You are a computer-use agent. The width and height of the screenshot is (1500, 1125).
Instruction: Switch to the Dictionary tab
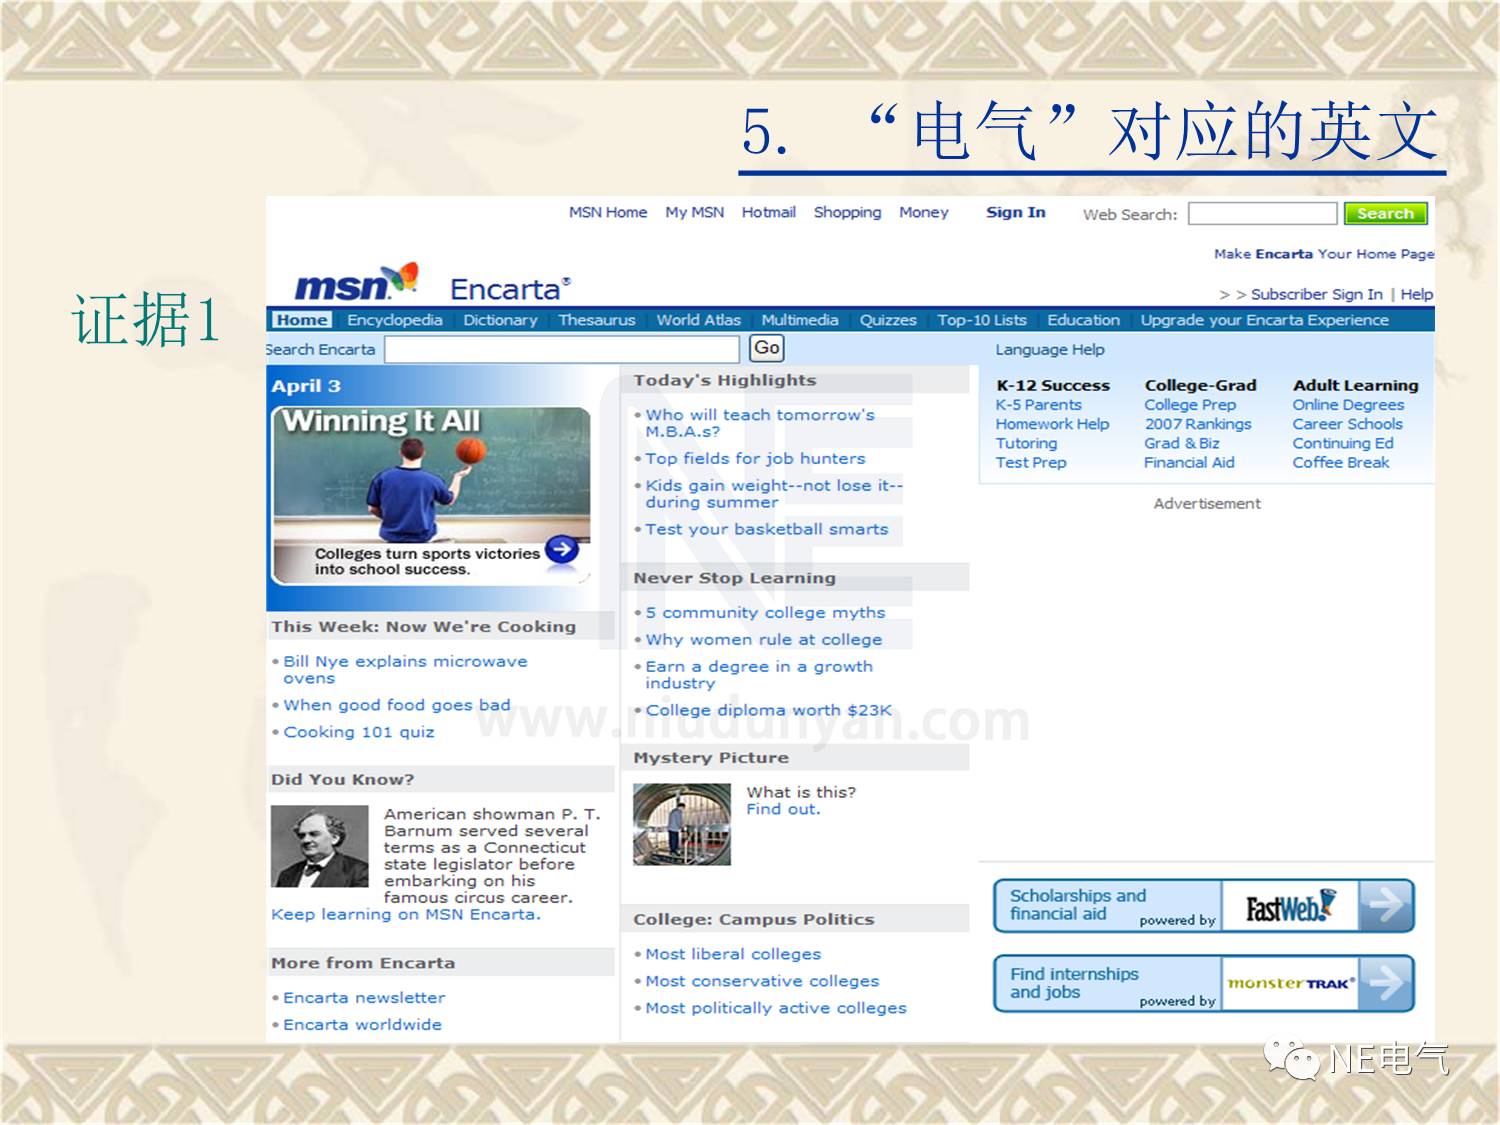click(x=500, y=320)
